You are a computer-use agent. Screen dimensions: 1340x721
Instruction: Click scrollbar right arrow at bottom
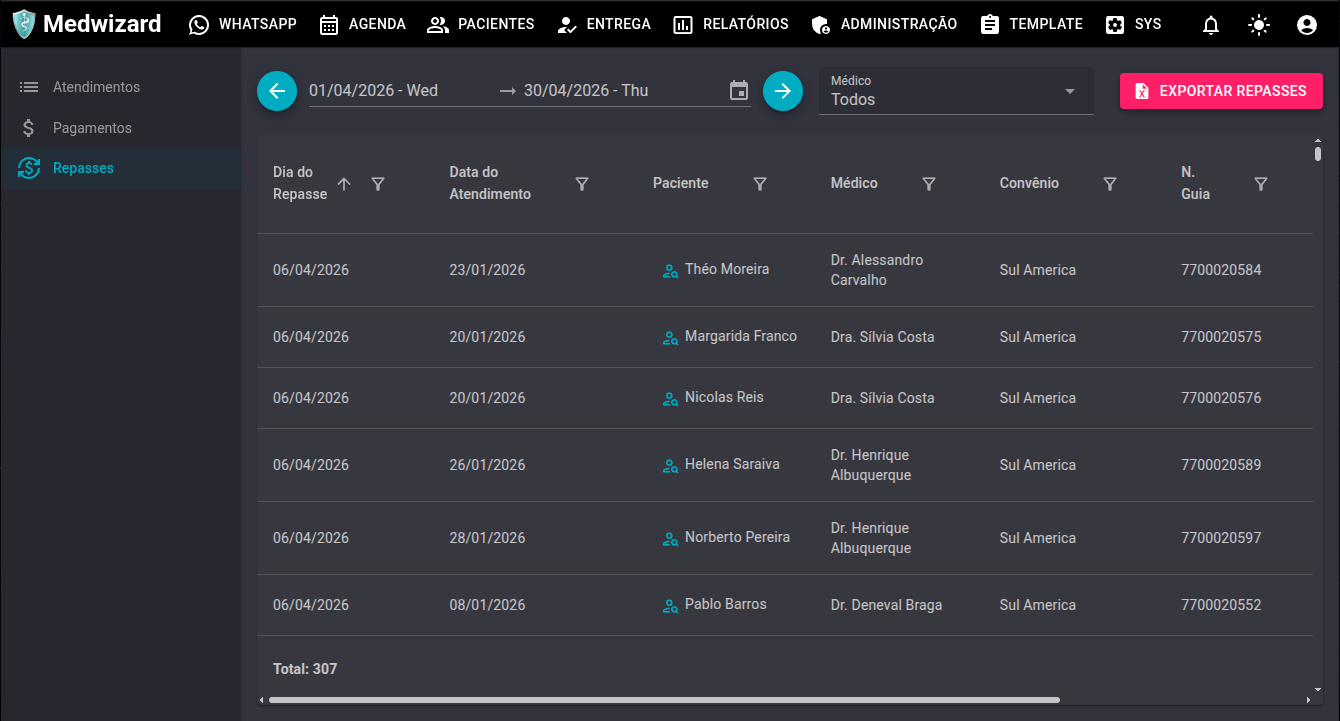(1308, 700)
